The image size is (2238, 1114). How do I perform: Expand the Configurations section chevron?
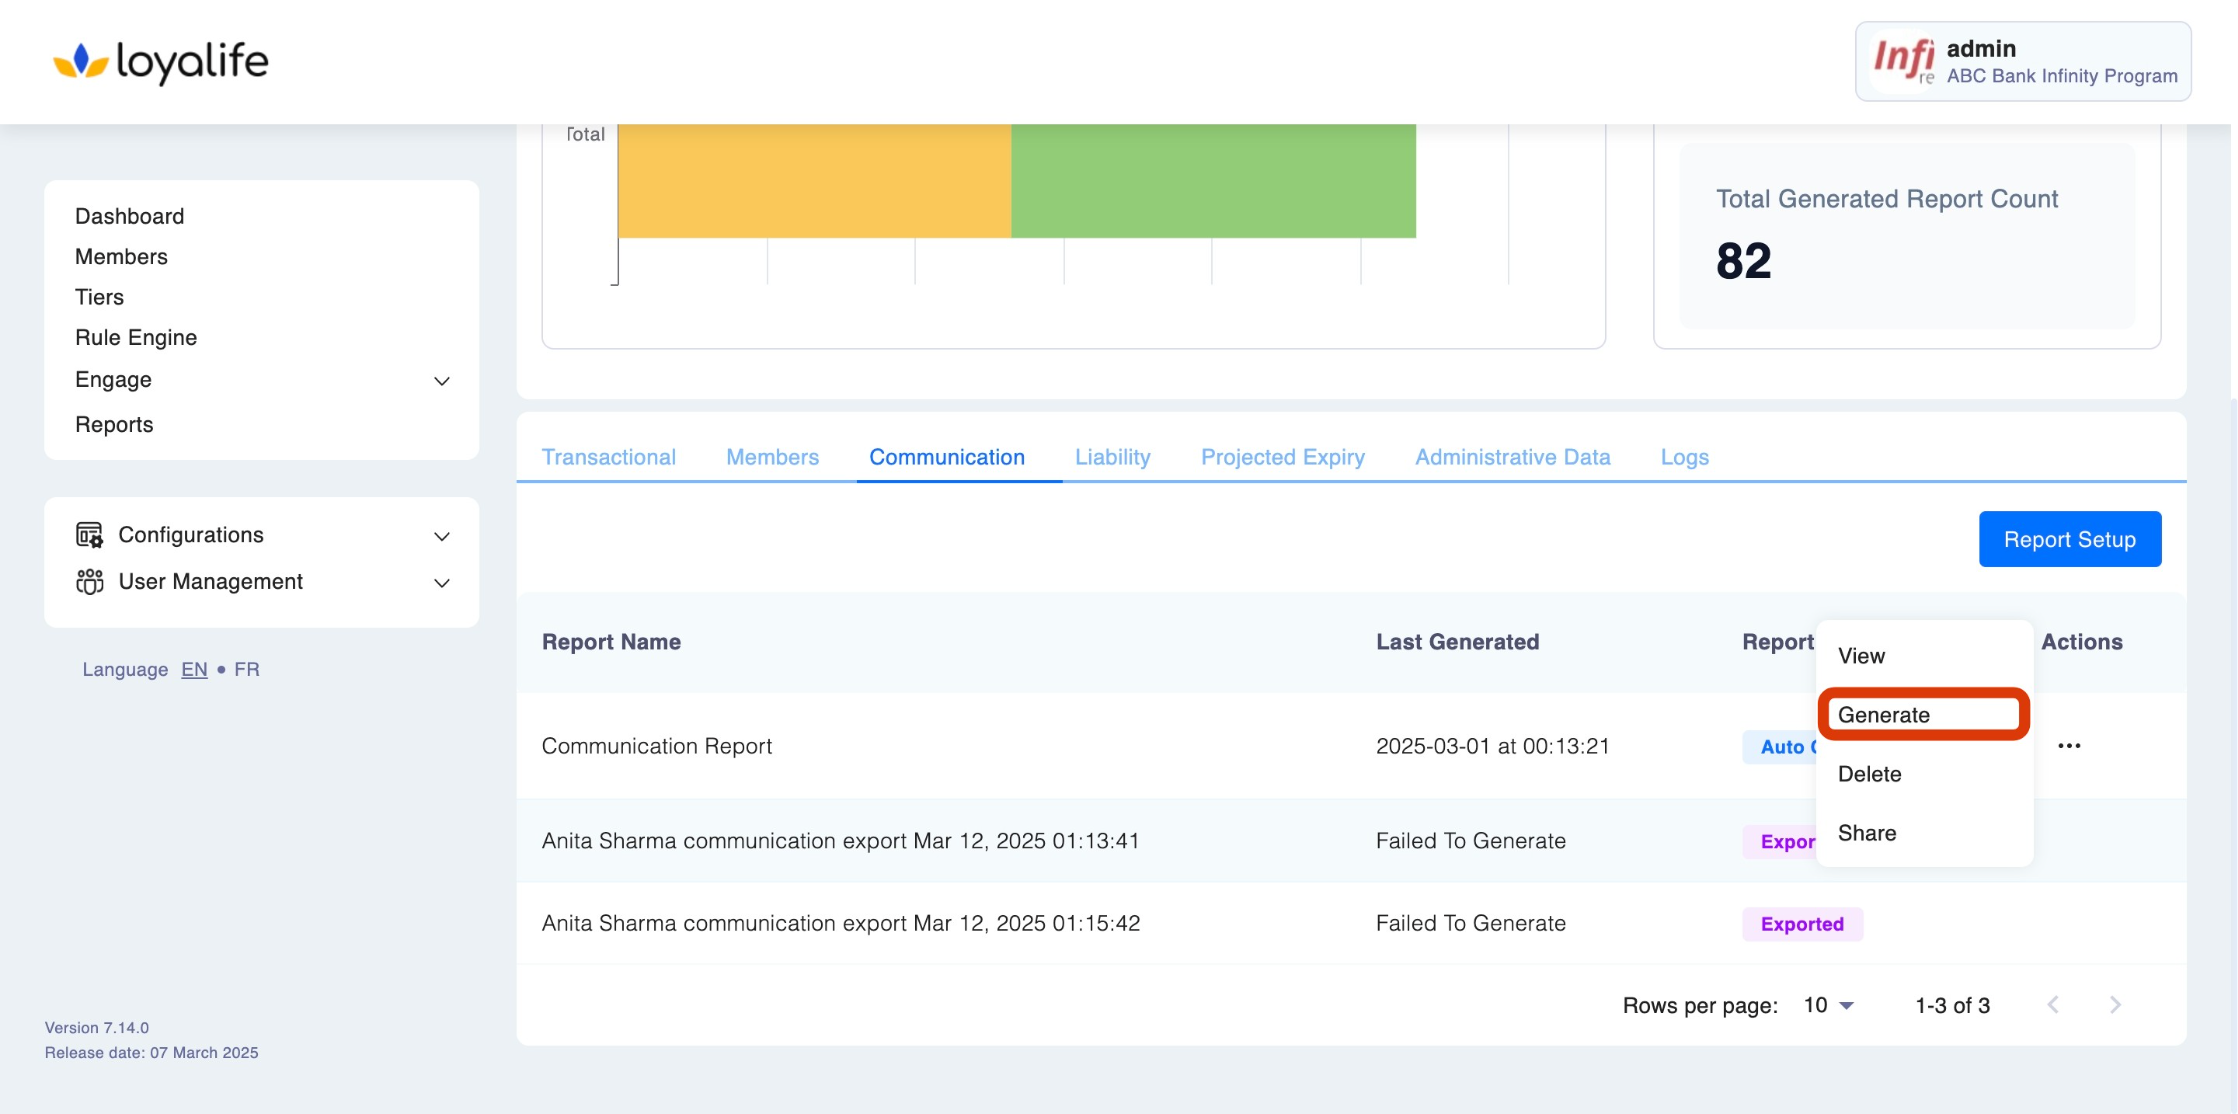coord(441,536)
